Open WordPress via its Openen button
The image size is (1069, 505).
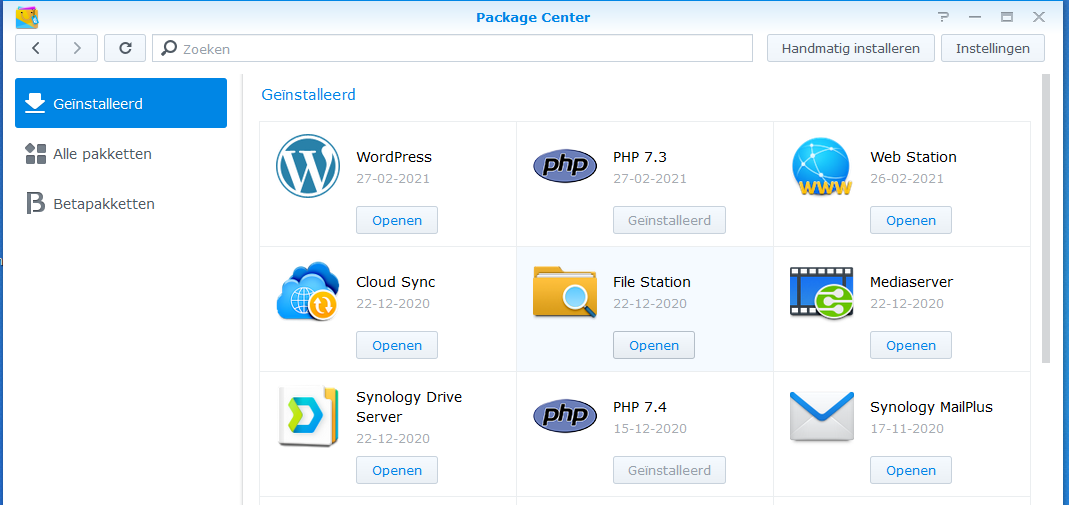(397, 220)
